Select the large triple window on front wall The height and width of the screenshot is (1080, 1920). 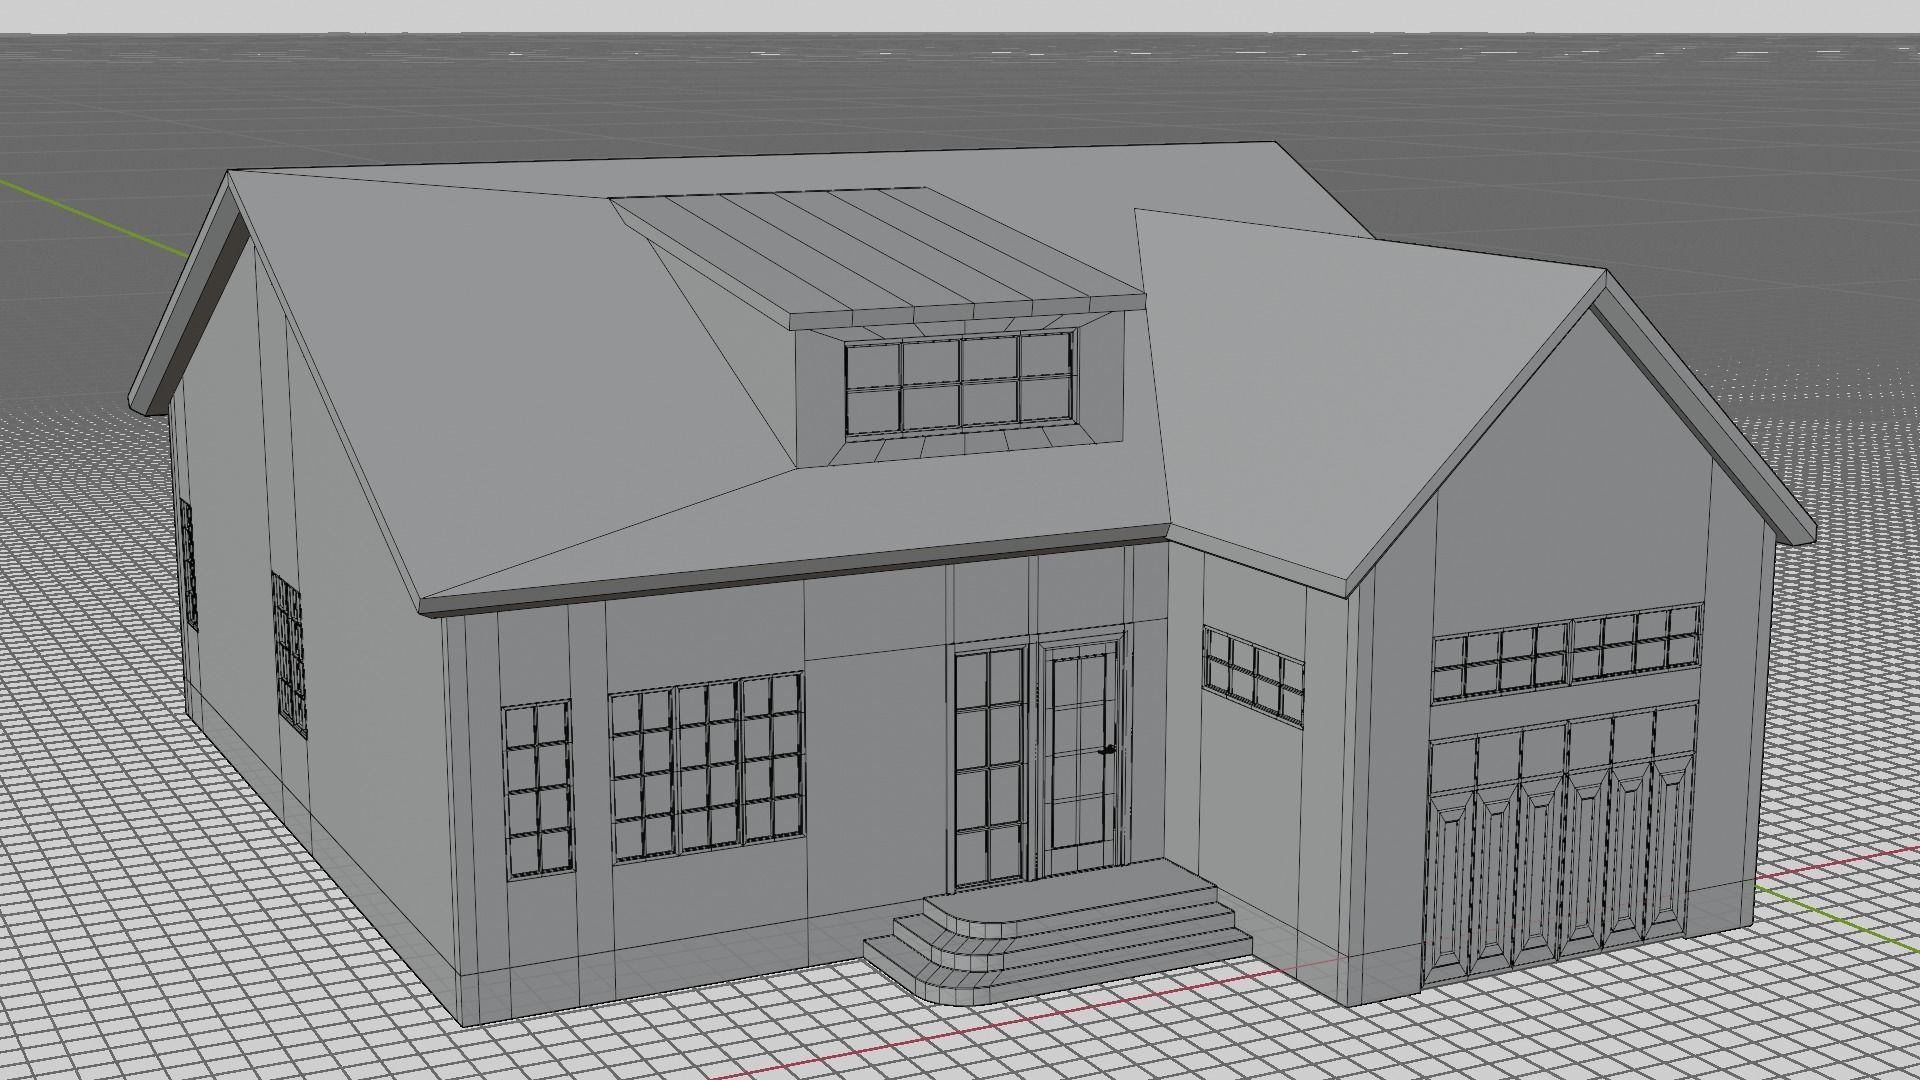pyautogui.click(x=706, y=766)
